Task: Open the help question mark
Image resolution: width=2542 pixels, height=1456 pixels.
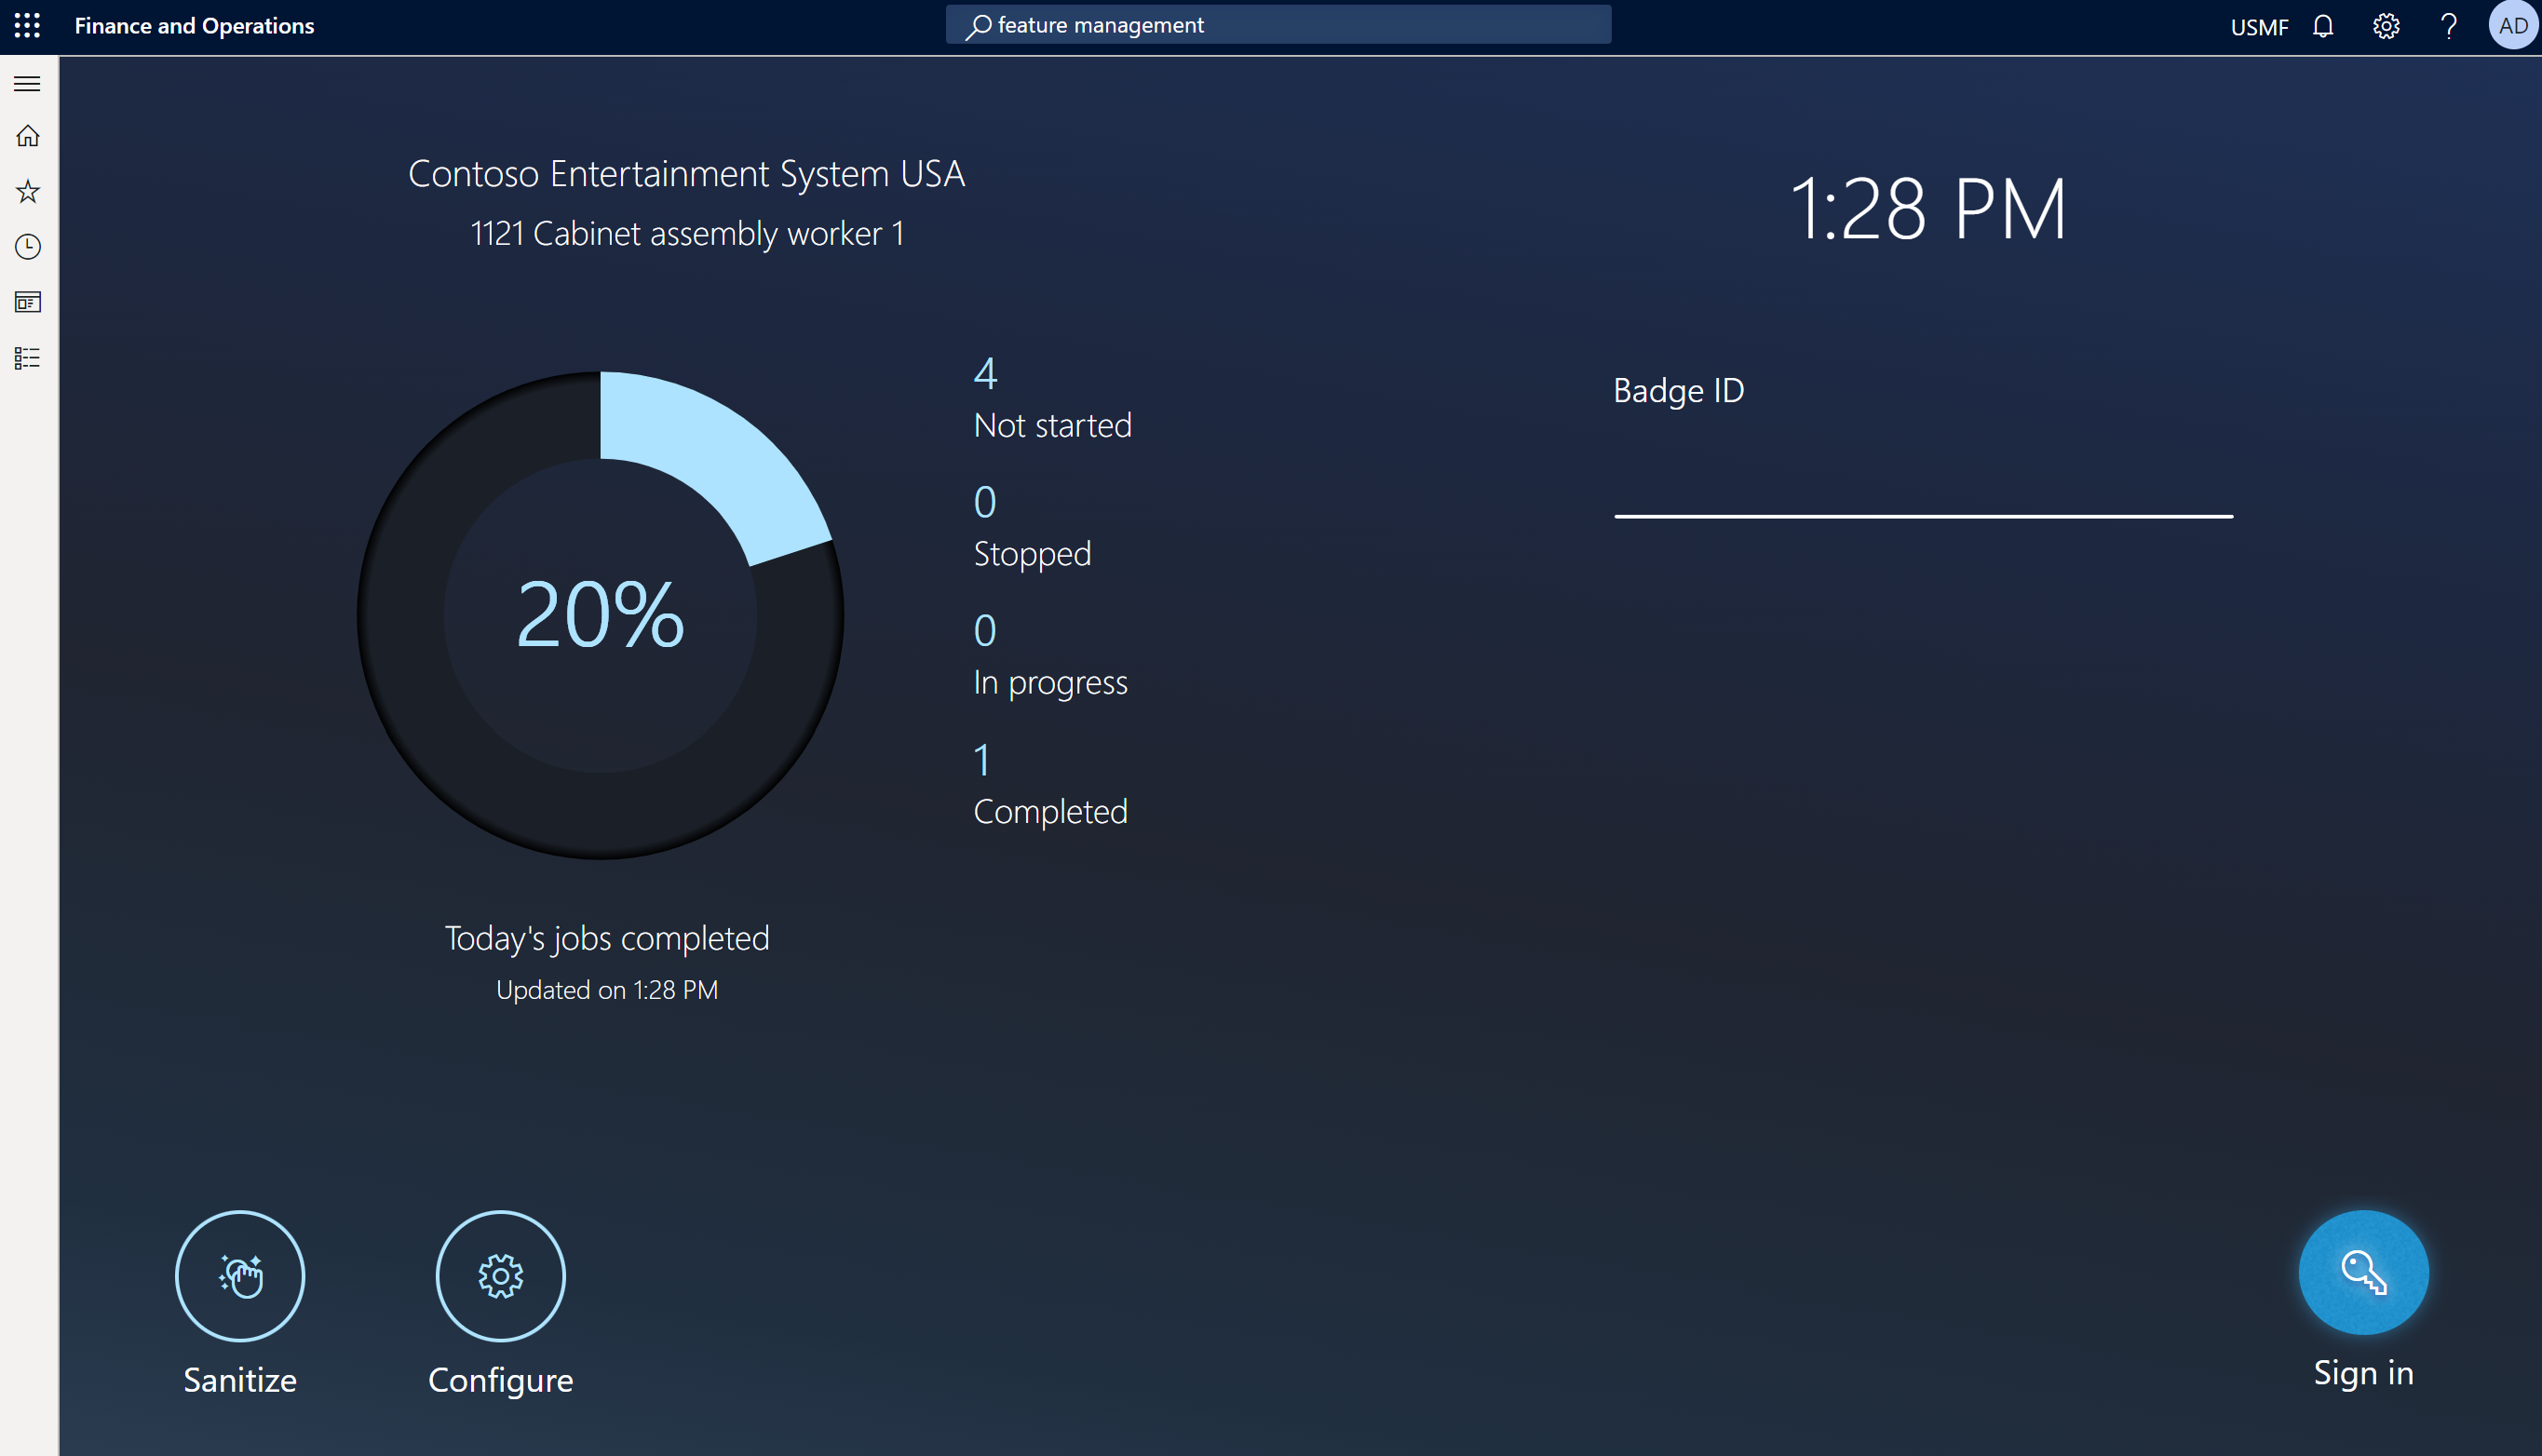Action: [x=2448, y=26]
